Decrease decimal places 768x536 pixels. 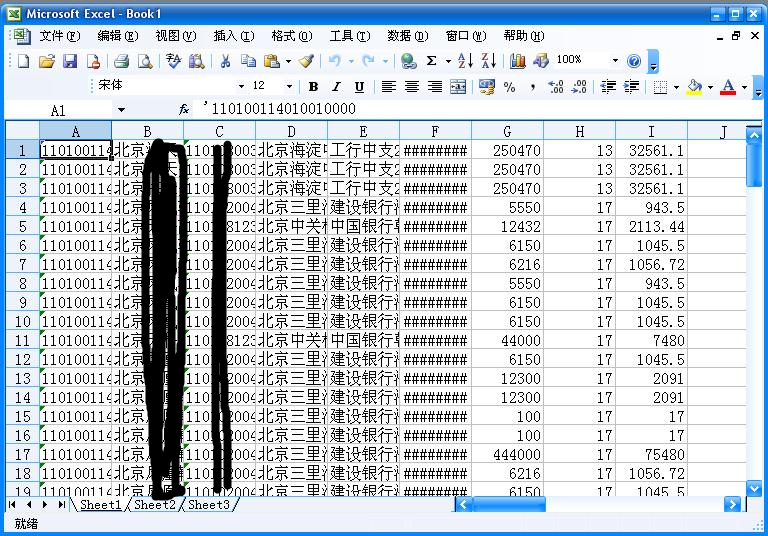tap(579, 87)
